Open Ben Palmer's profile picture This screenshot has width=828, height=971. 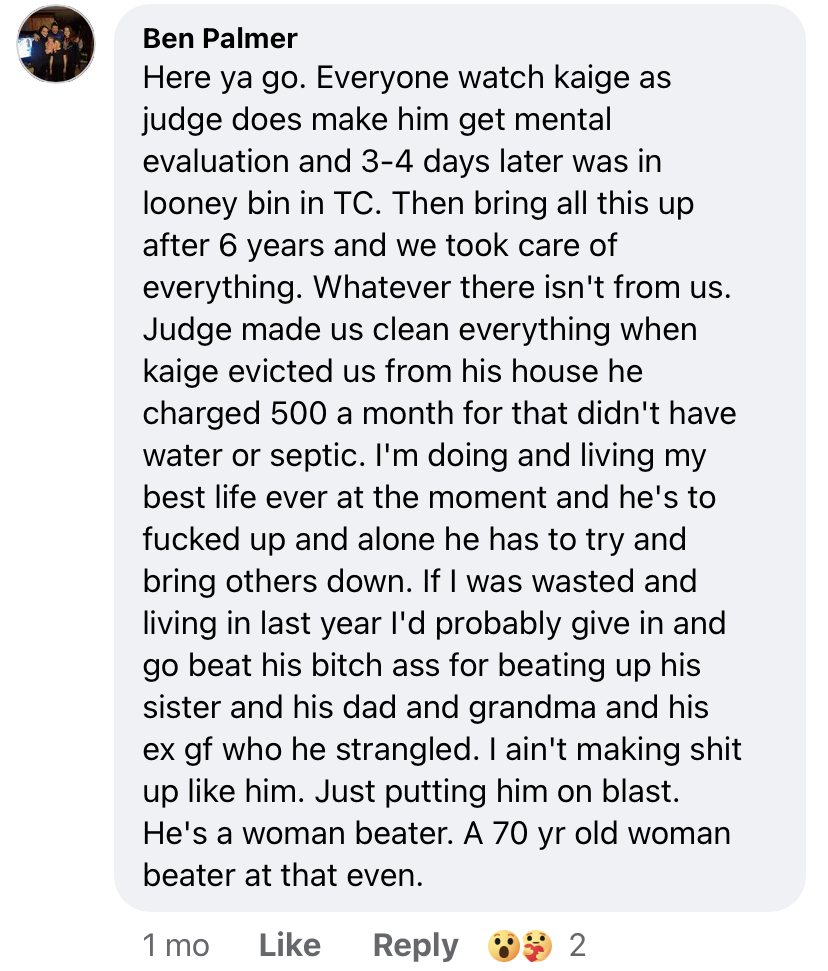coord(56,43)
